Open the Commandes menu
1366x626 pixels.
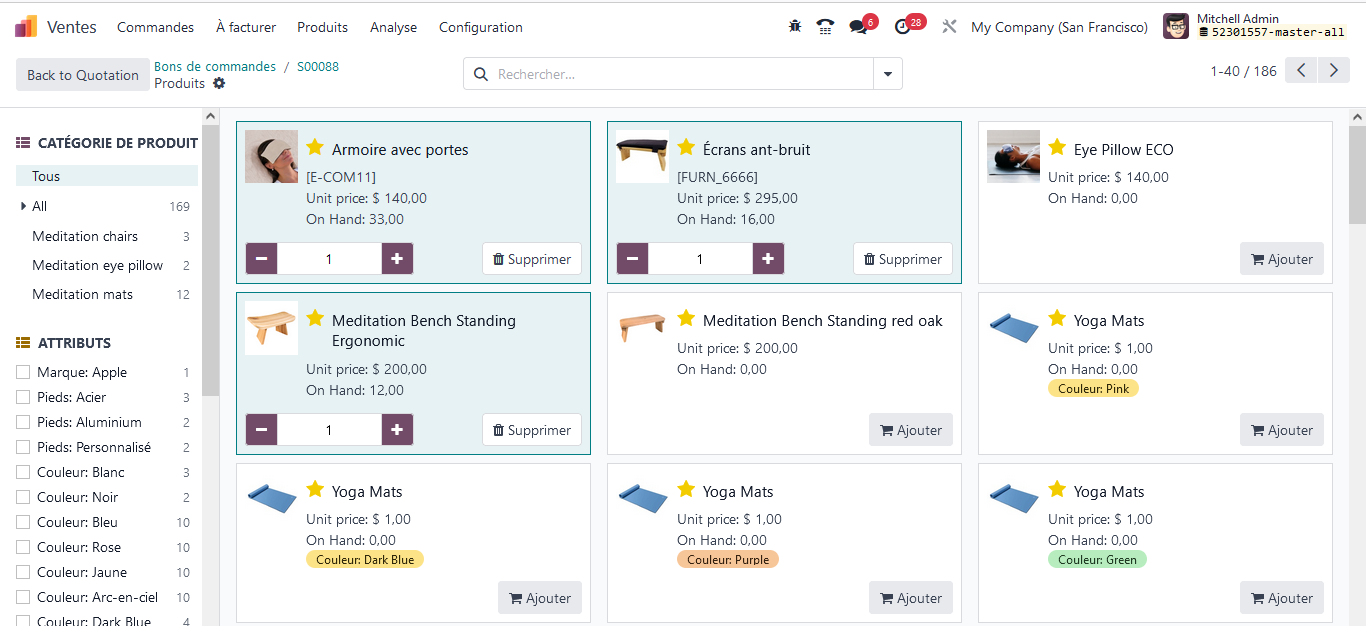(x=155, y=27)
